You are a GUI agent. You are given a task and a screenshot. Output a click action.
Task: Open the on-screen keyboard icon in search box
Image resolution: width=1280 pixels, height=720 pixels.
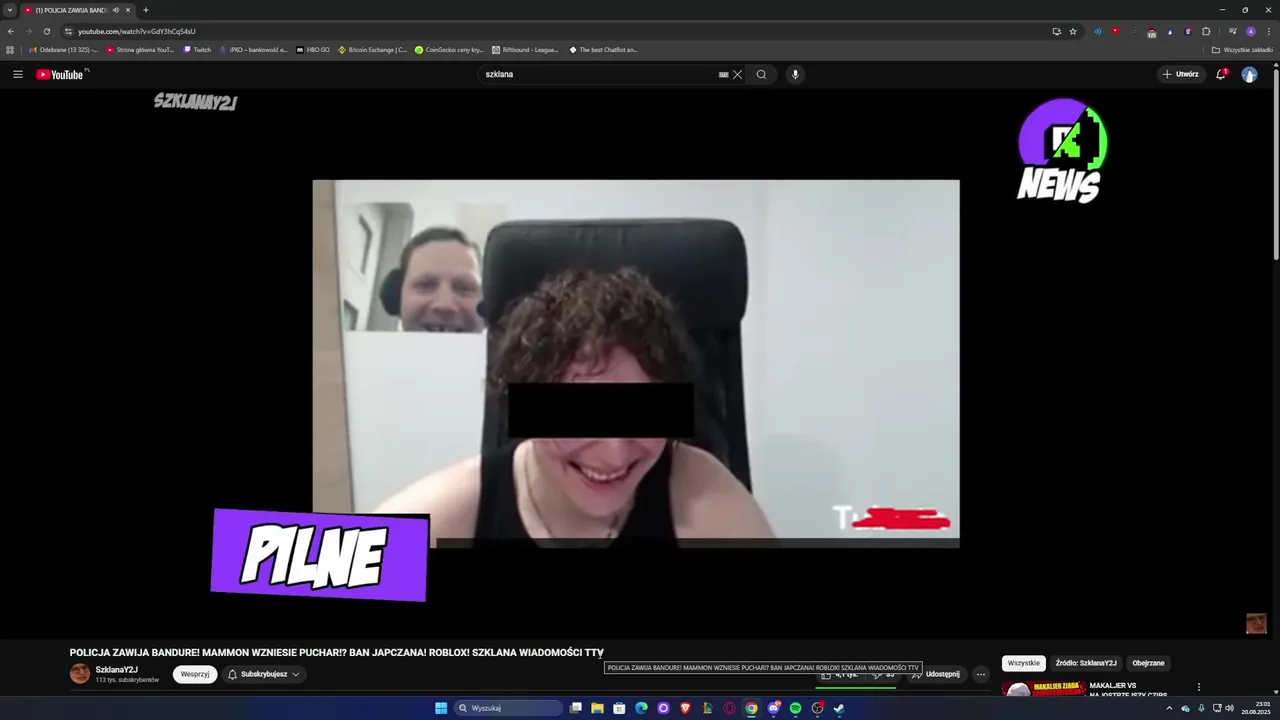(x=723, y=74)
